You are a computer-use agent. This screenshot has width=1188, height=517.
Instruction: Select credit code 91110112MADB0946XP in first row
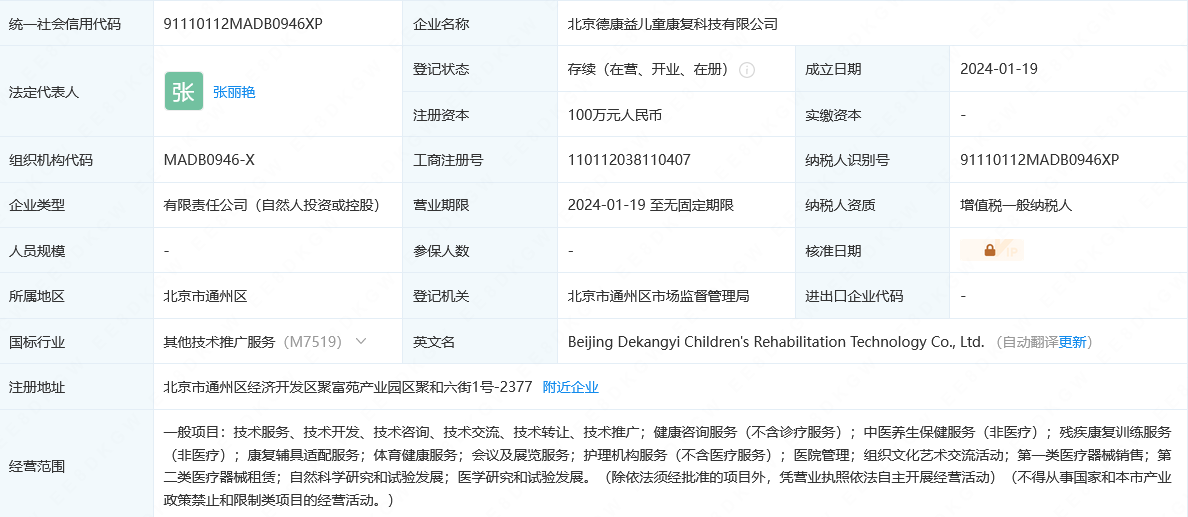[243, 24]
